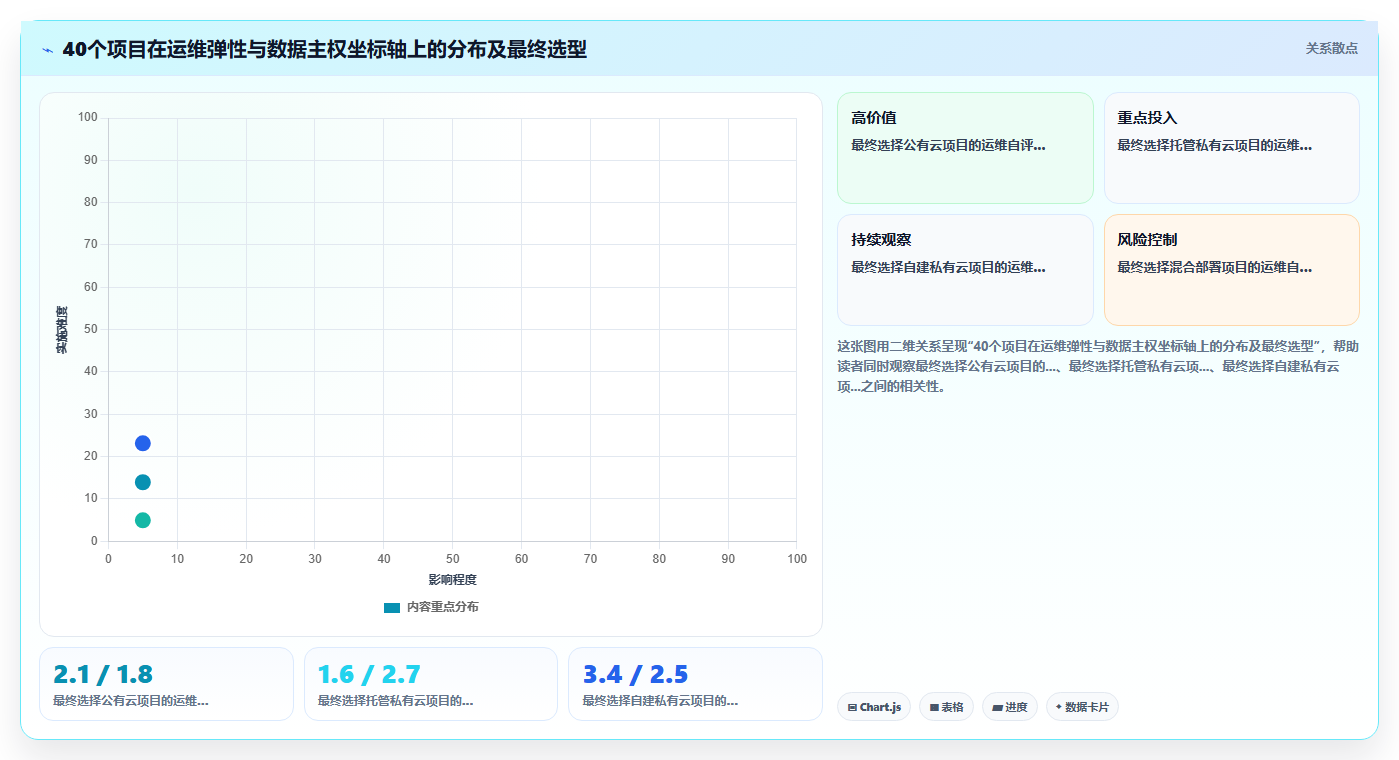Select the 数据卡片 tag
This screenshot has width=1399, height=760.
point(1082,707)
